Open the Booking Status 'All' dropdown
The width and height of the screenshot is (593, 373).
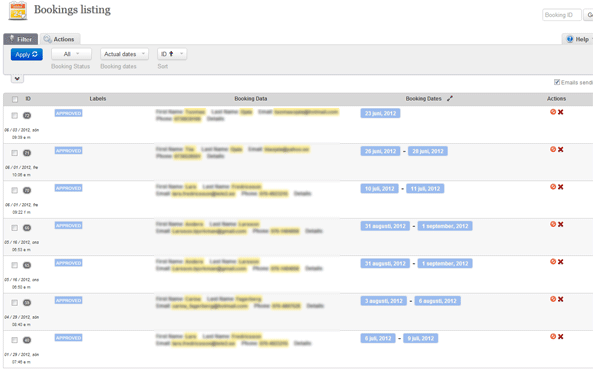[71, 54]
